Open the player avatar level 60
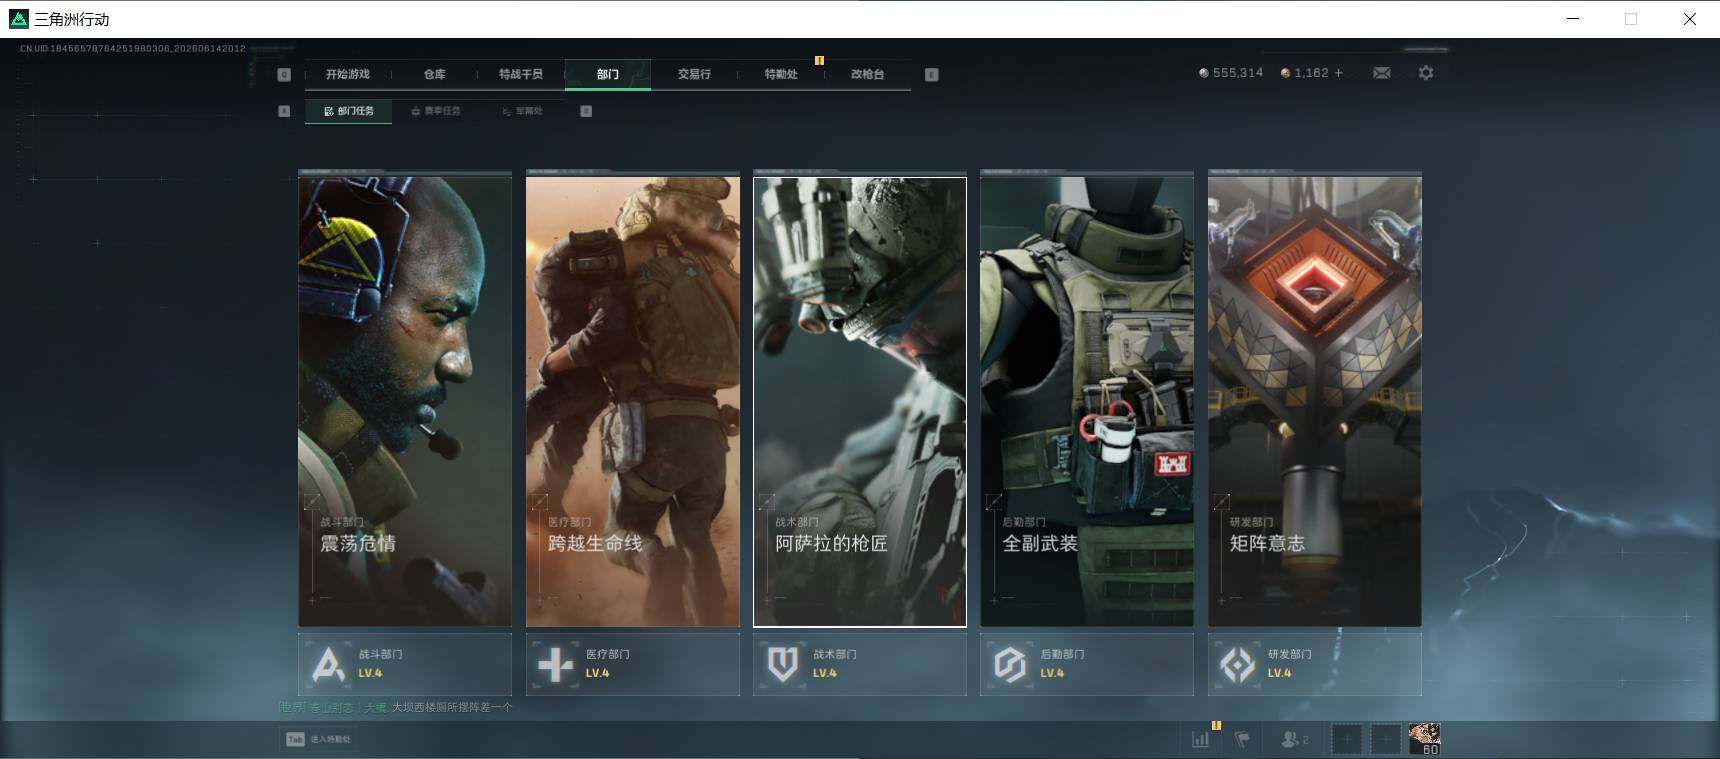This screenshot has width=1720, height=759. (x=1425, y=739)
